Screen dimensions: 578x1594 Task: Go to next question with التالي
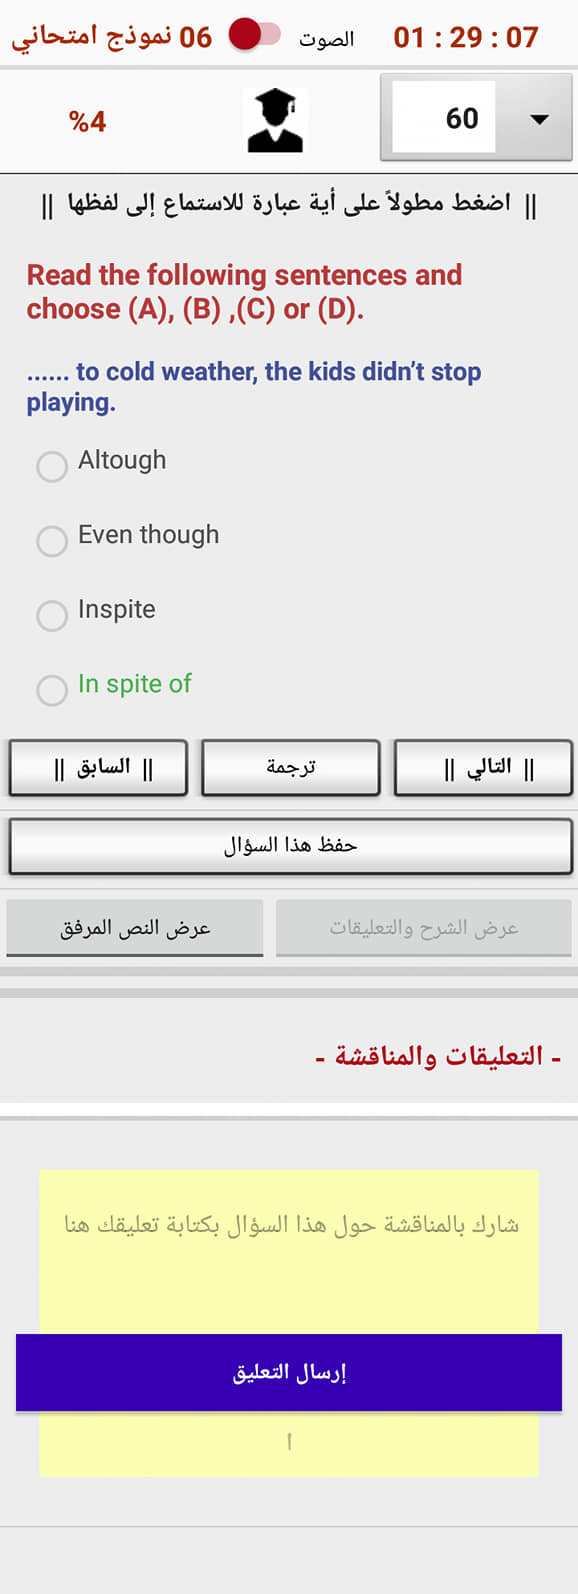coord(483,768)
